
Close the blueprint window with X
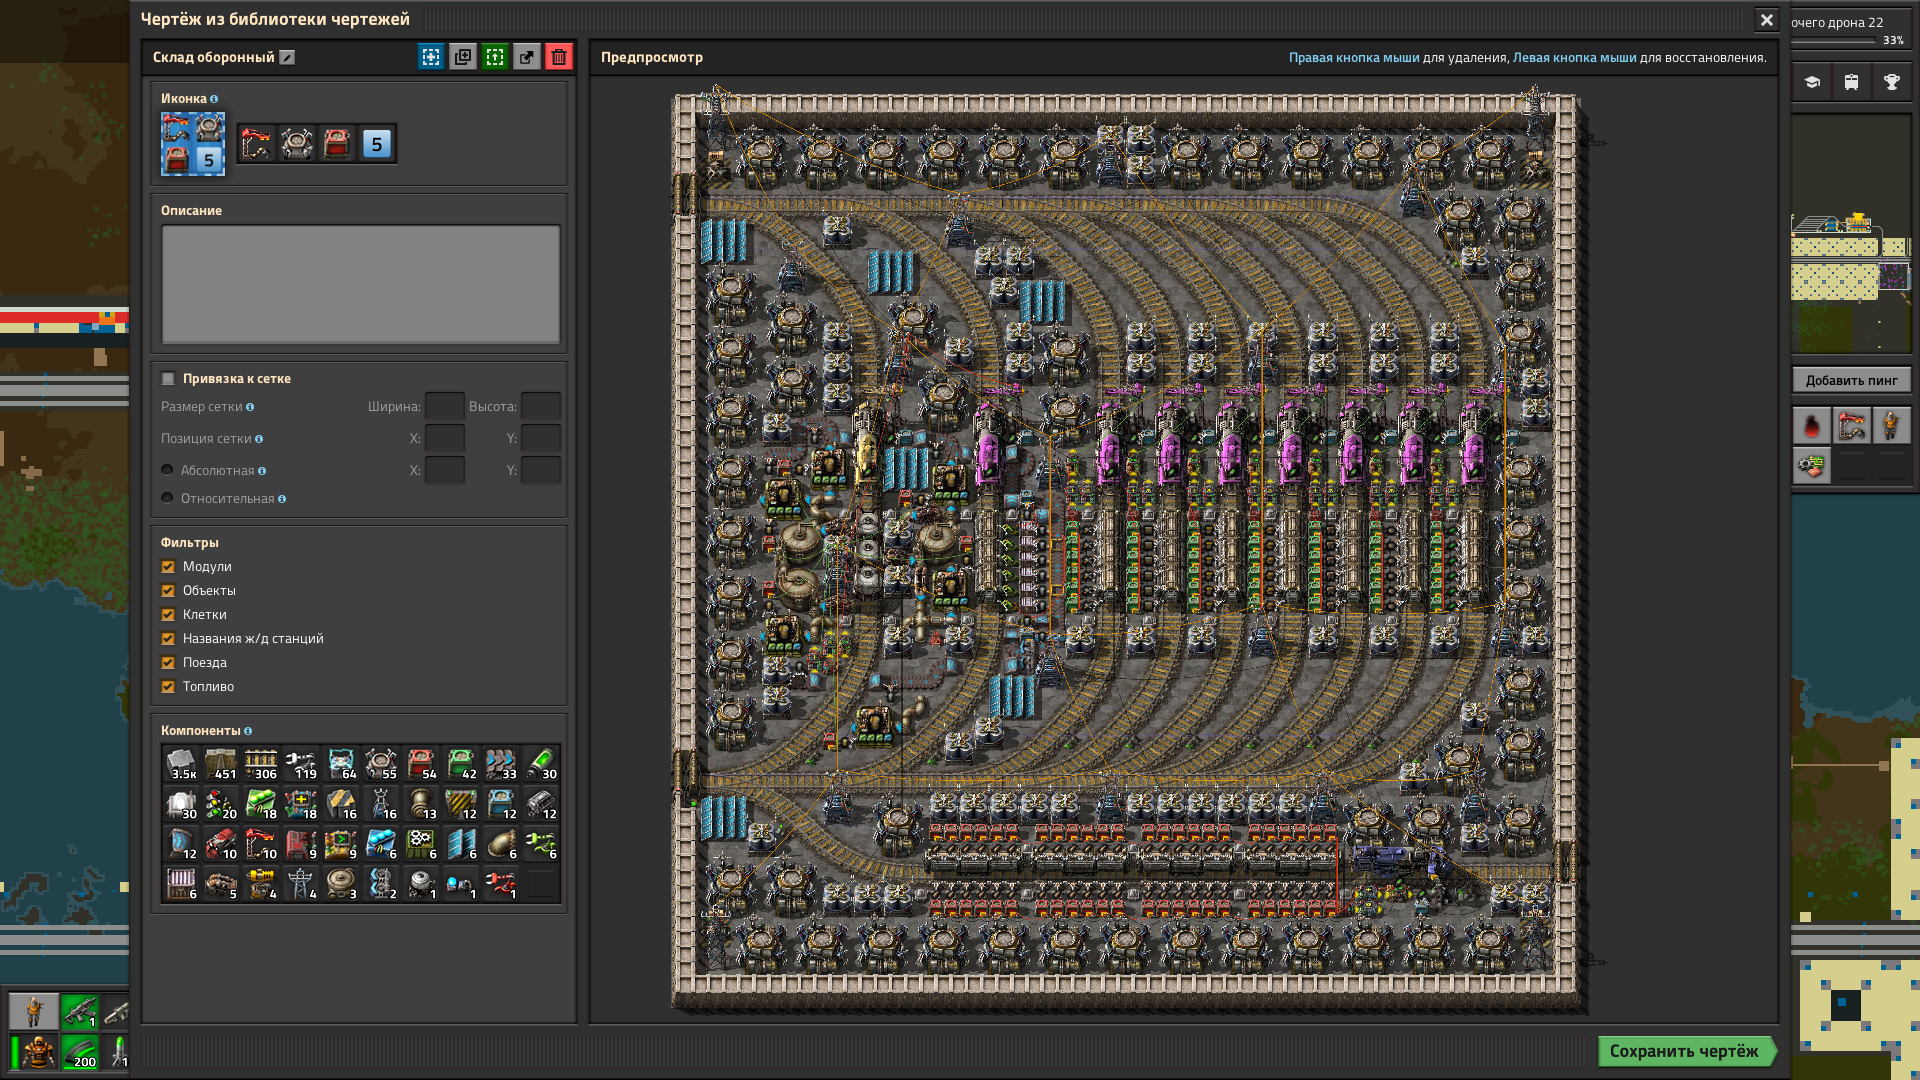coord(1767,20)
